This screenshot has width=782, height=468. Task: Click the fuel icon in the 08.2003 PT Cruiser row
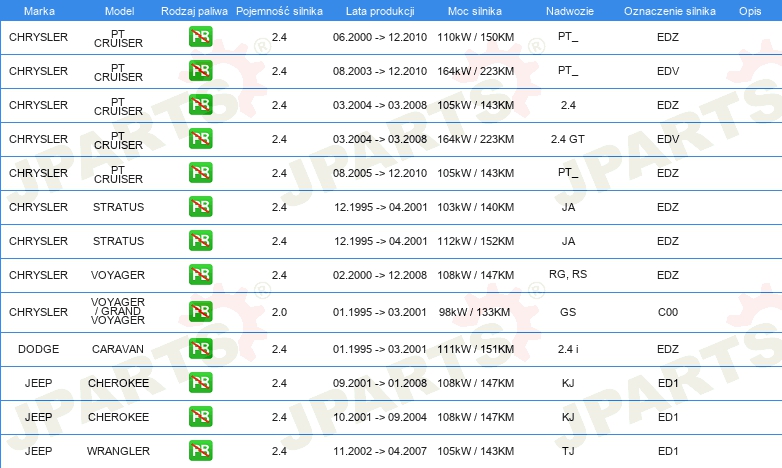coord(200,71)
